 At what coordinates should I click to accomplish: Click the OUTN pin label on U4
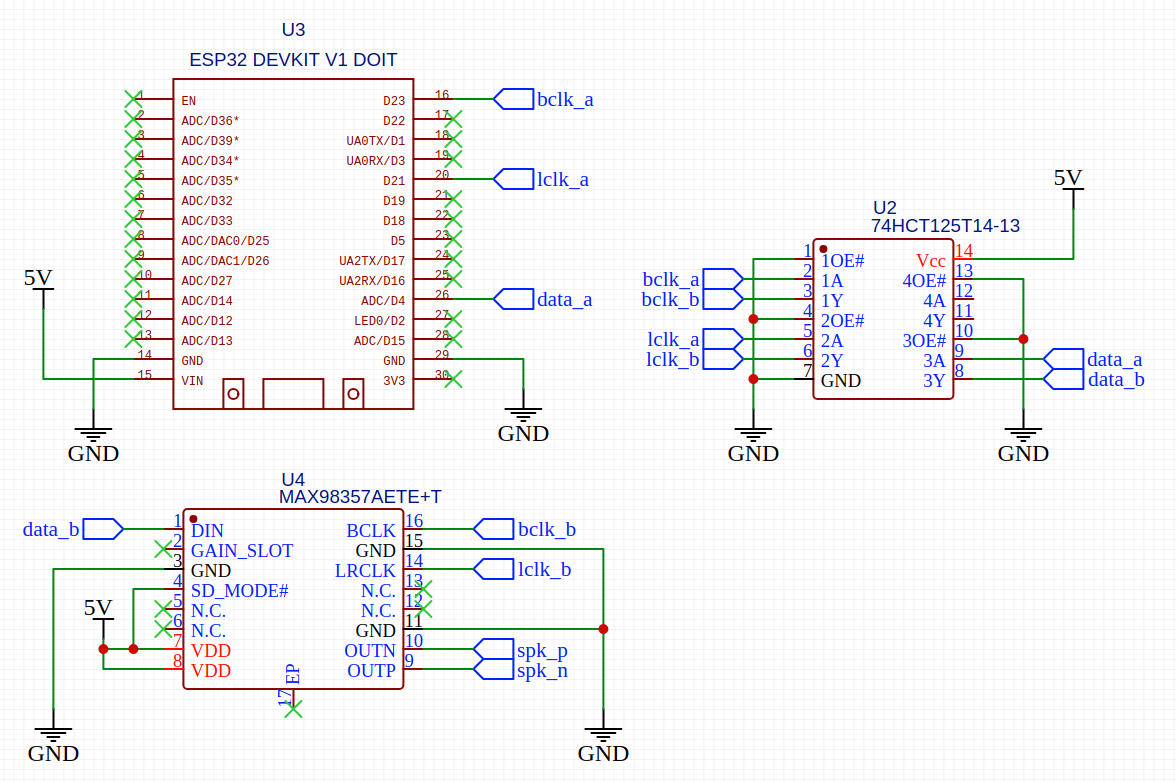pos(370,651)
